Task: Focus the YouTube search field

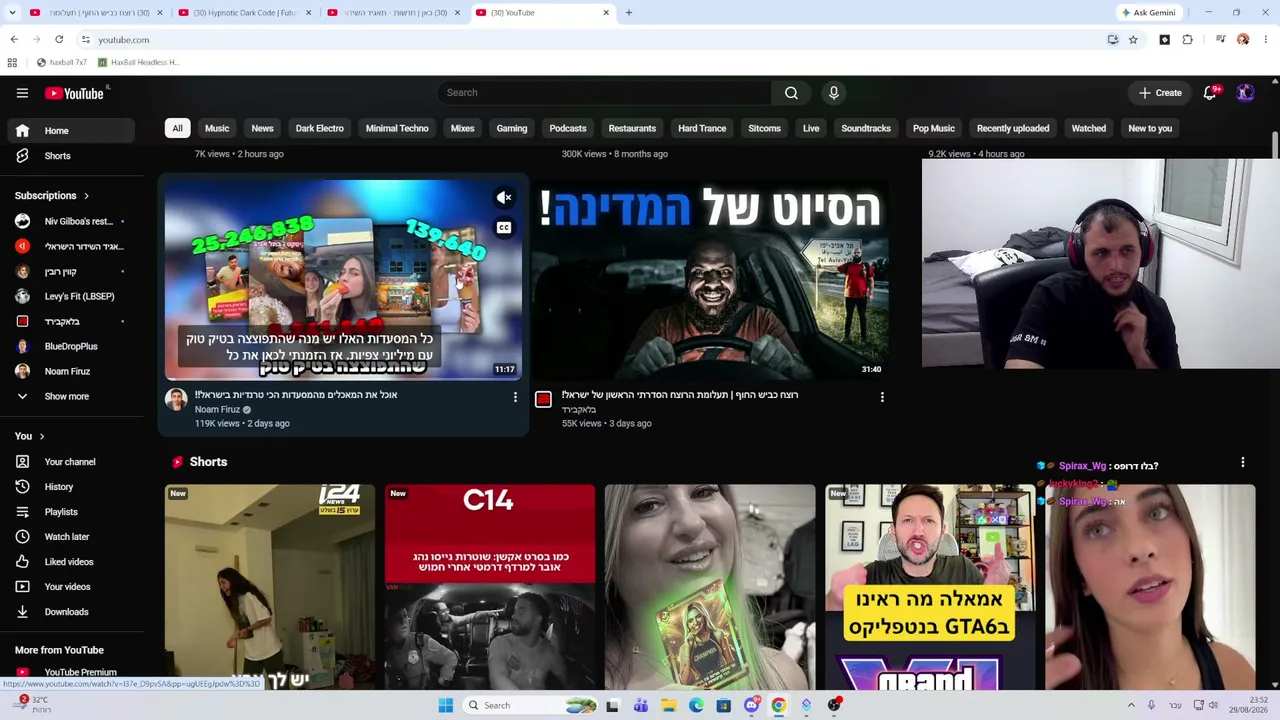Action: (x=603, y=93)
